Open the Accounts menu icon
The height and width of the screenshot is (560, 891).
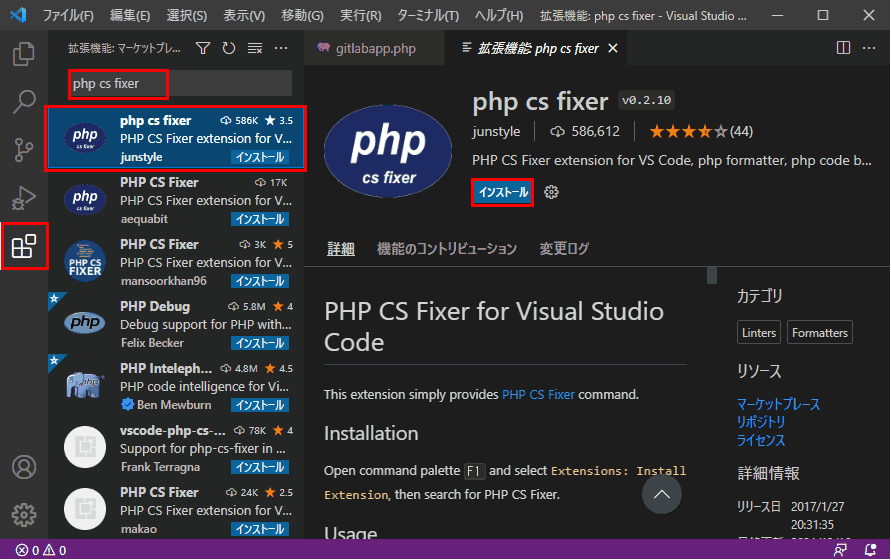24,467
